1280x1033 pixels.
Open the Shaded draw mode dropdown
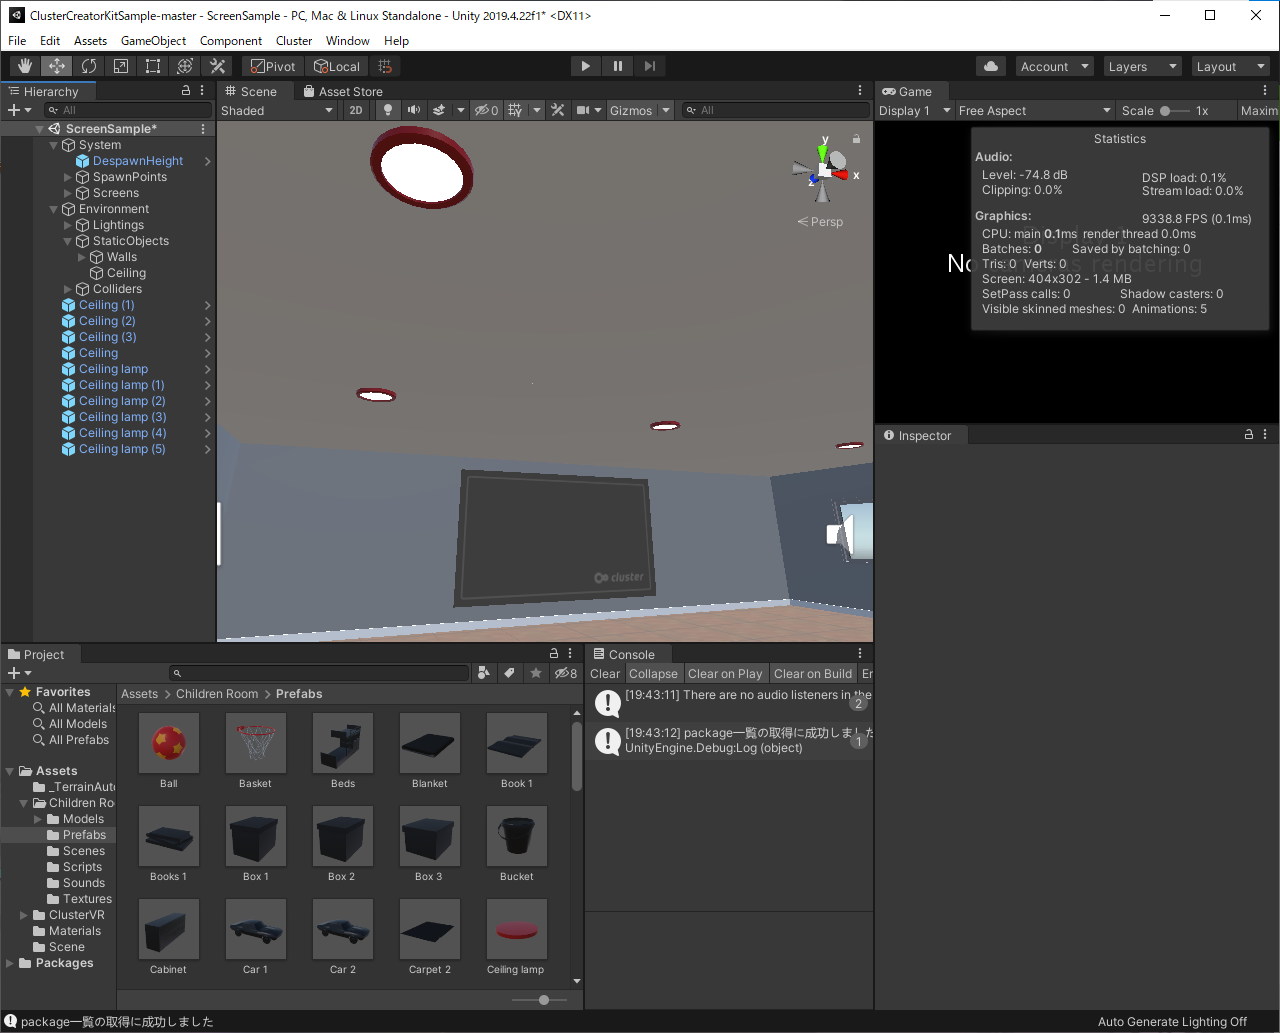[278, 110]
